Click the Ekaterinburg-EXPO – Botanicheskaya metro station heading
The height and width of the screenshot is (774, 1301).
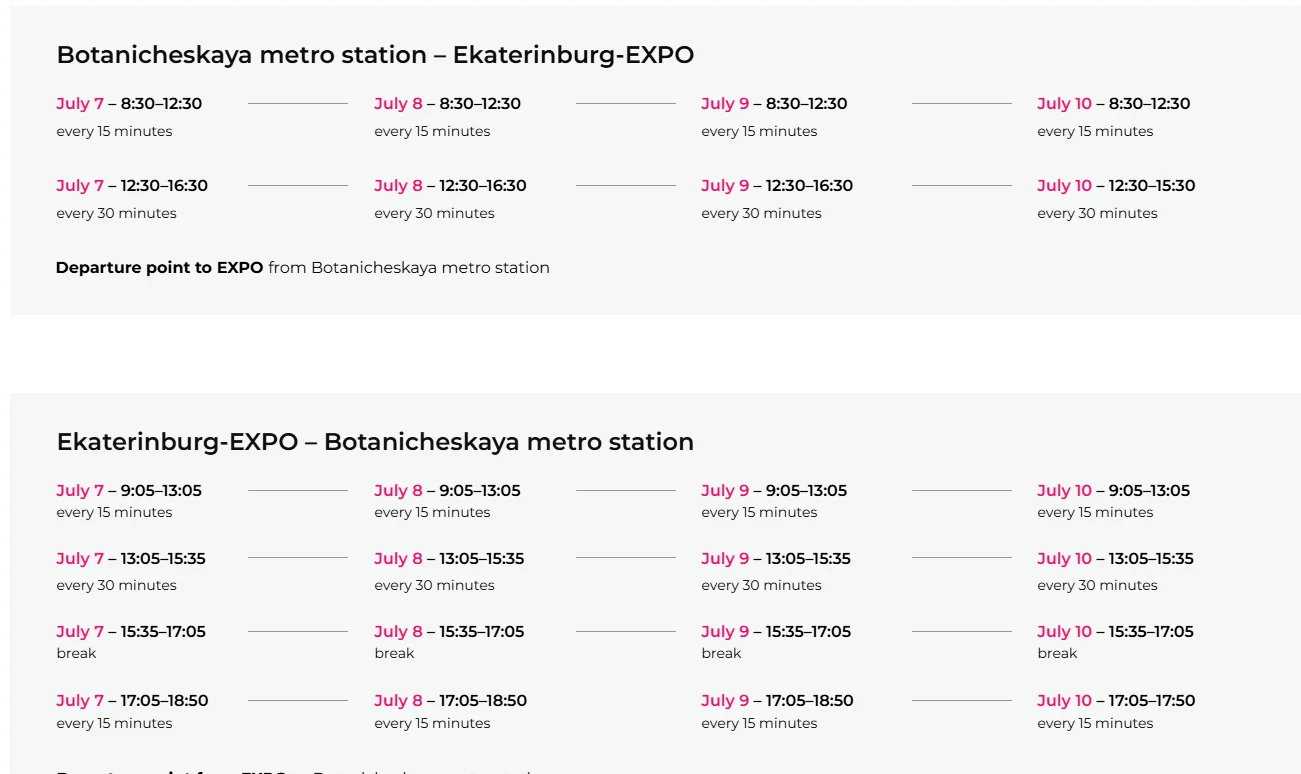375,442
